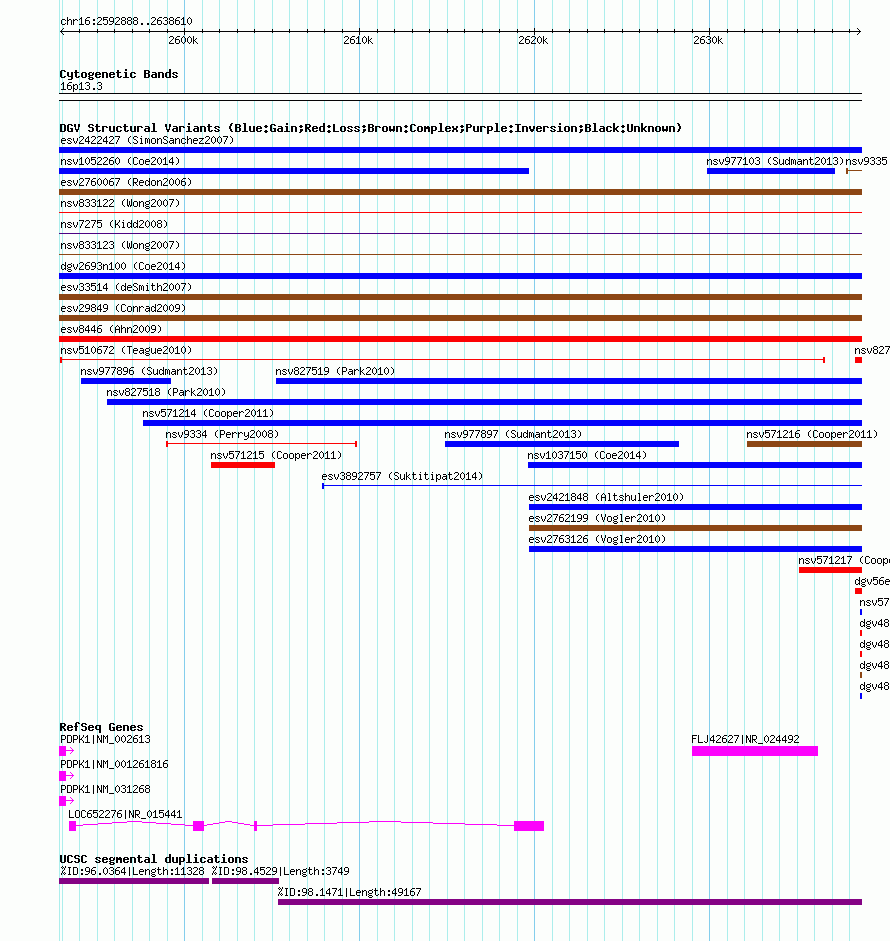Image resolution: width=890 pixels, height=941 pixels.
Task: Click the Cytogenetic Bands track title
Action: pos(119,74)
